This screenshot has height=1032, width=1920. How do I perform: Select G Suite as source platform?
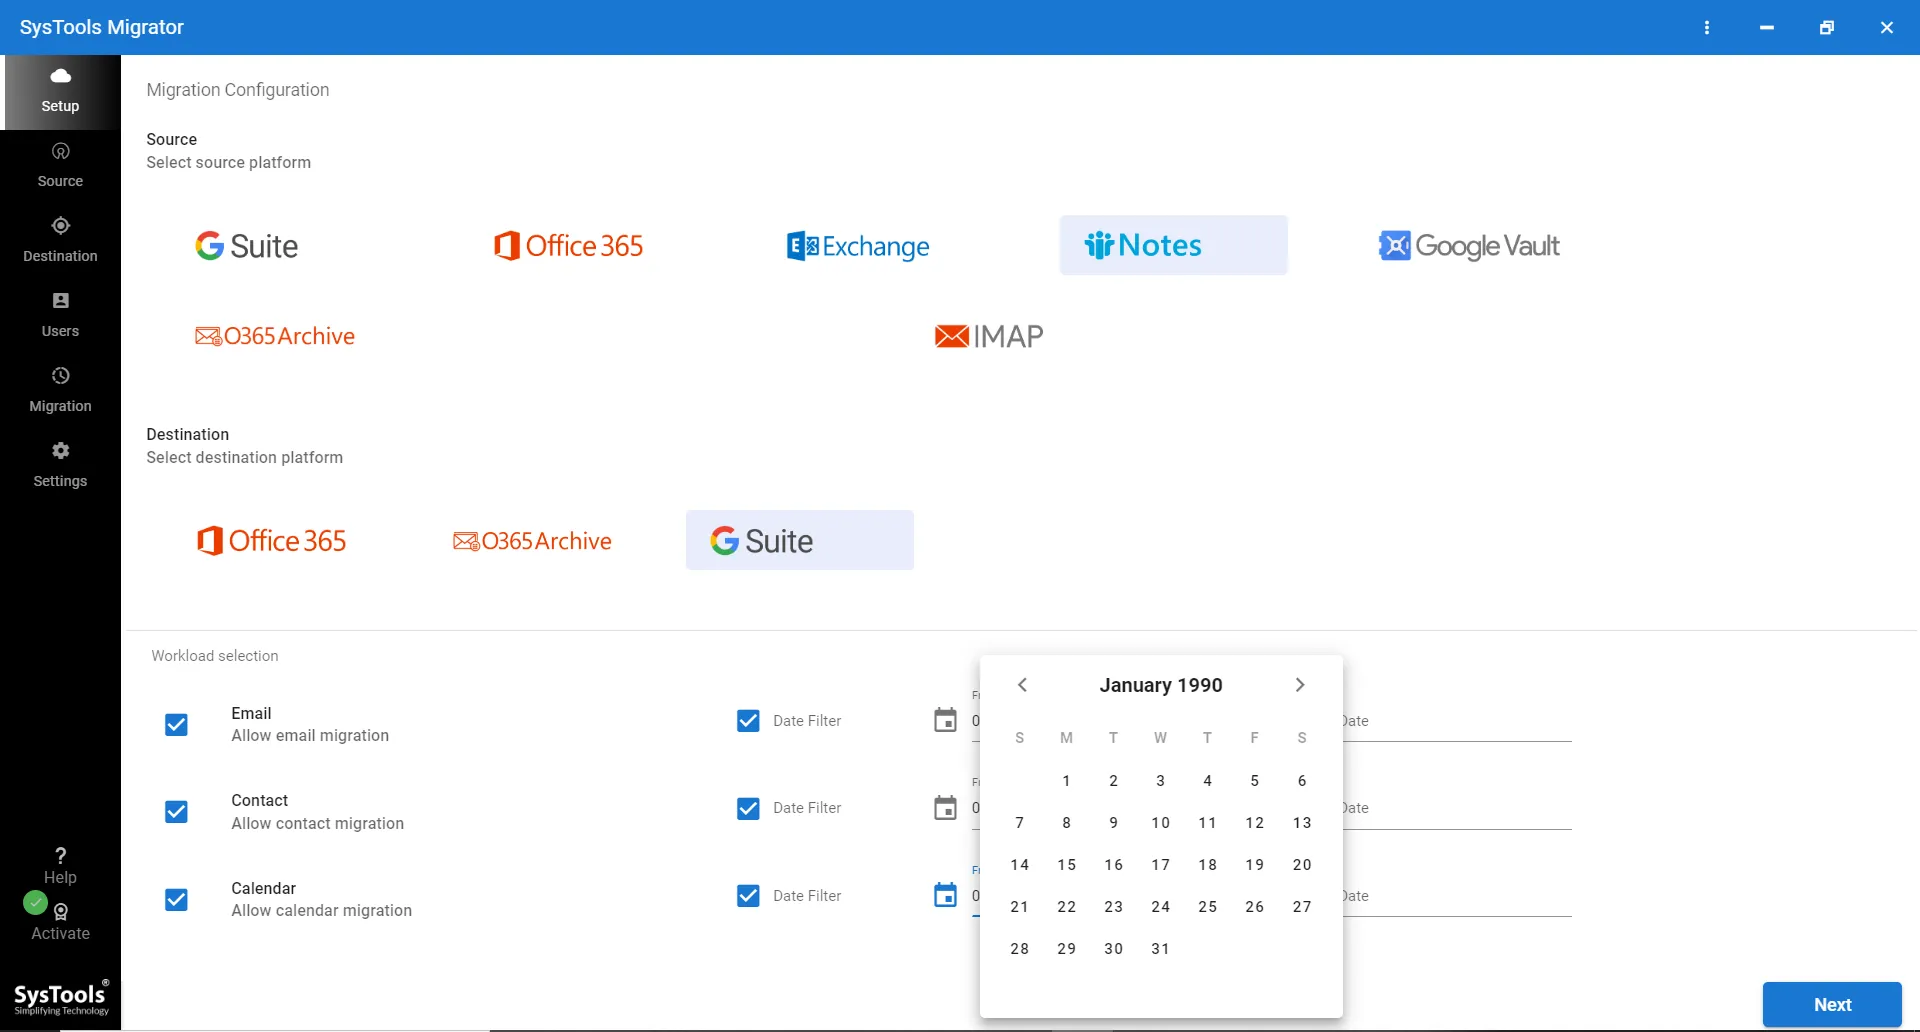coord(247,245)
